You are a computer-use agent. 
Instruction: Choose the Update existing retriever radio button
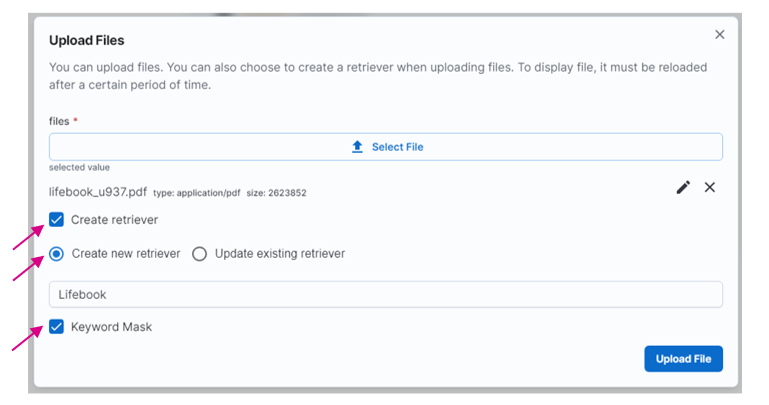pyautogui.click(x=199, y=254)
